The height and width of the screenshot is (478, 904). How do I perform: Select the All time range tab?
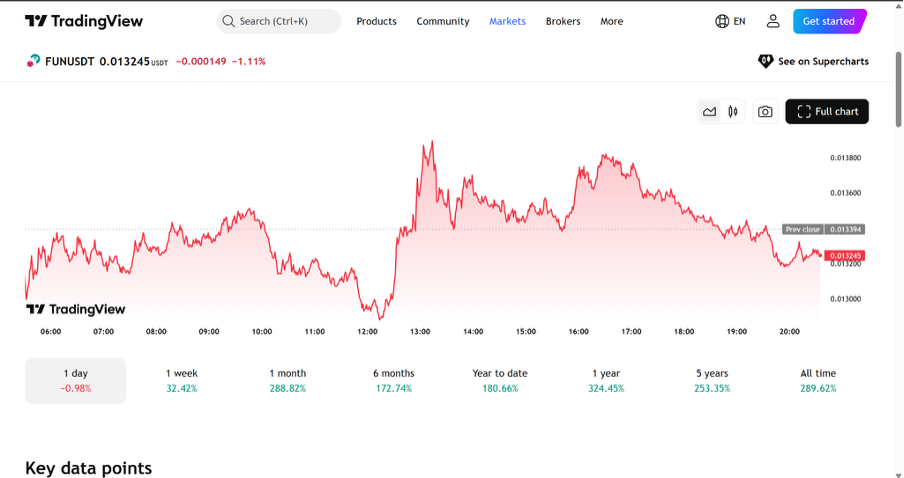tap(818, 381)
